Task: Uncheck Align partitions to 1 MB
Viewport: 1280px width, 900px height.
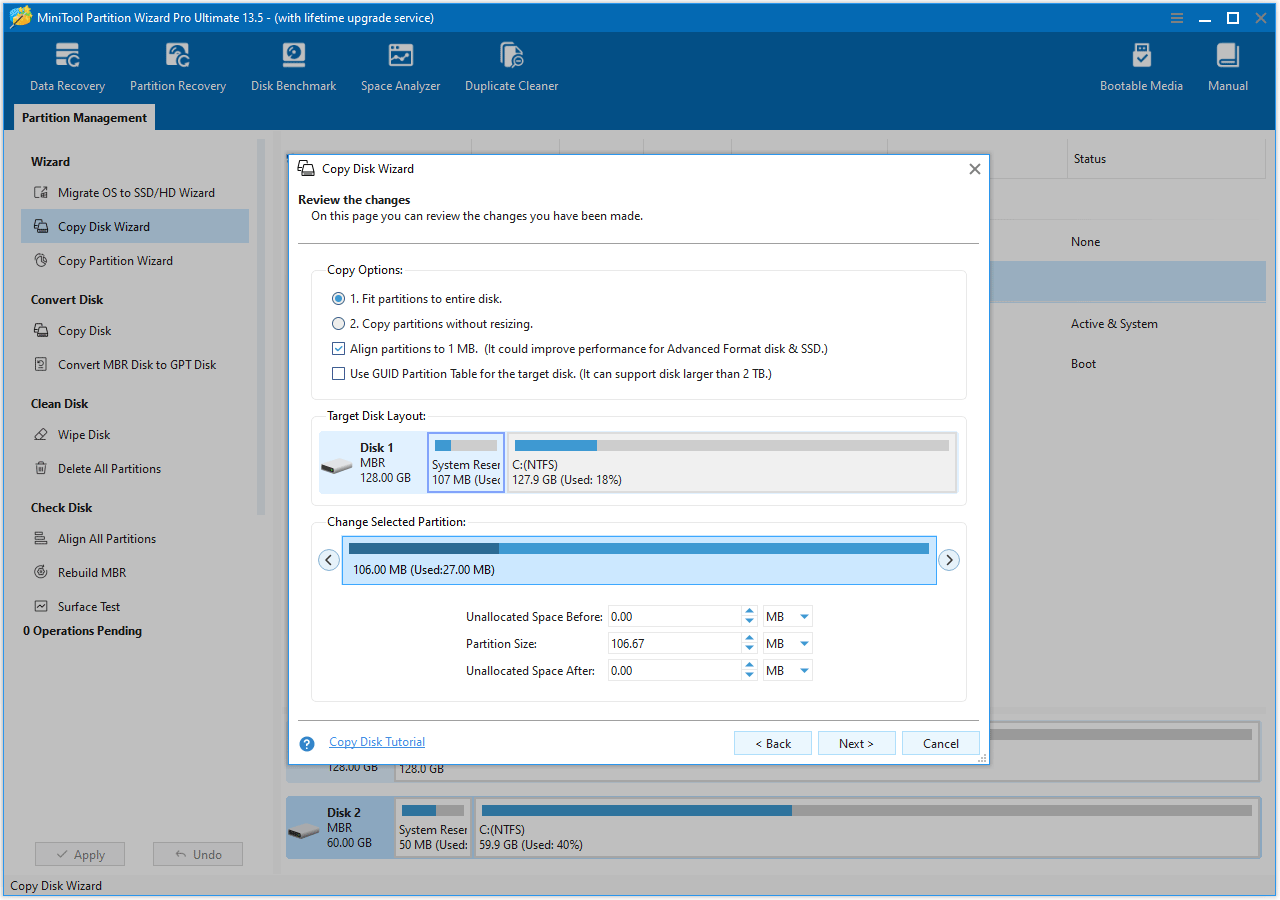Action: click(338, 348)
